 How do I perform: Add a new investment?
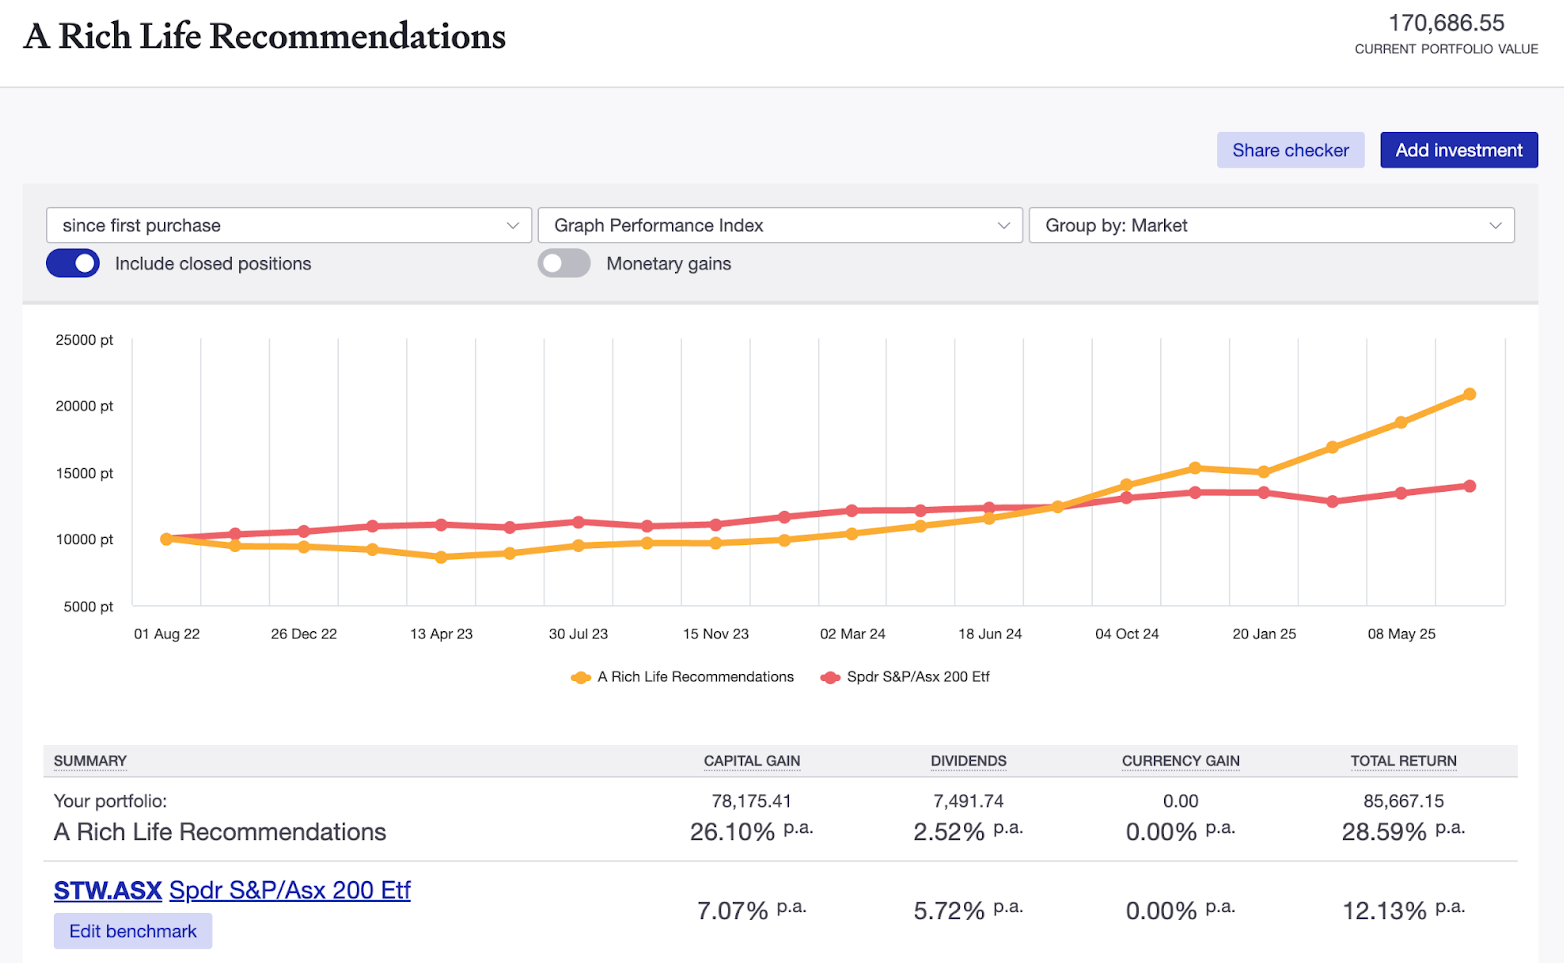point(1459,150)
